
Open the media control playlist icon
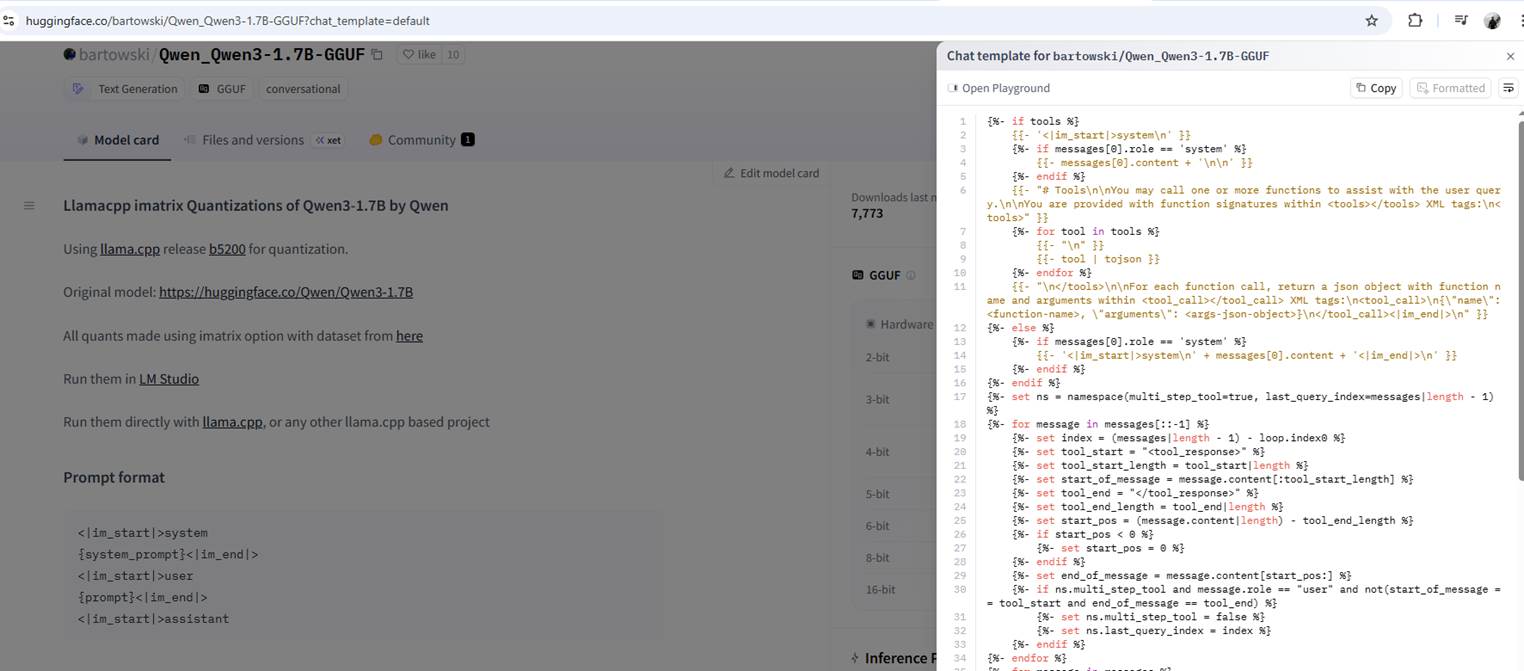click(x=1460, y=20)
